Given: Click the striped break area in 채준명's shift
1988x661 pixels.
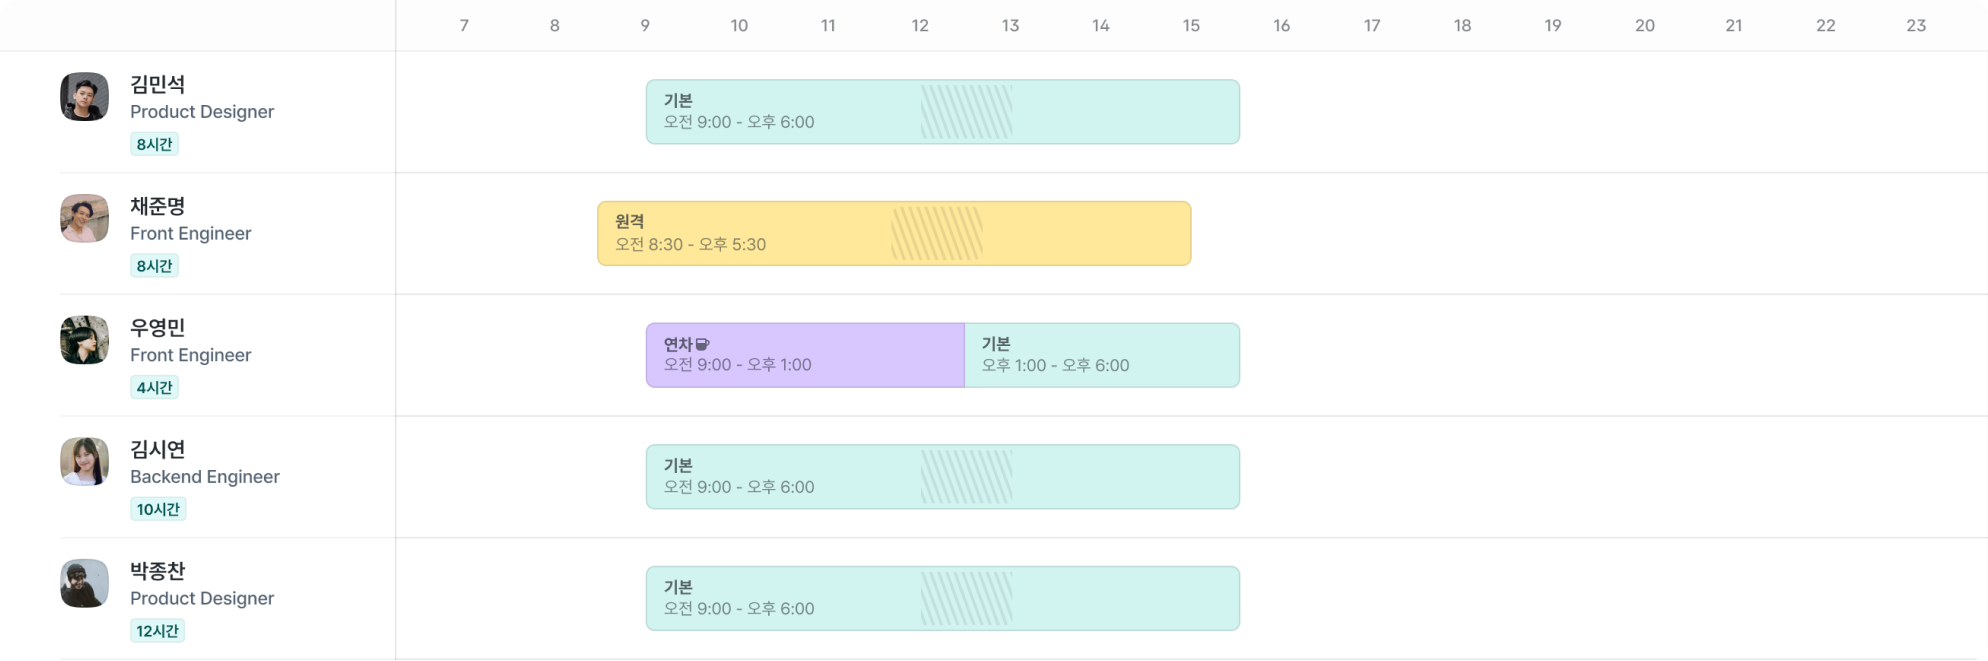Looking at the screenshot, I should tap(937, 234).
